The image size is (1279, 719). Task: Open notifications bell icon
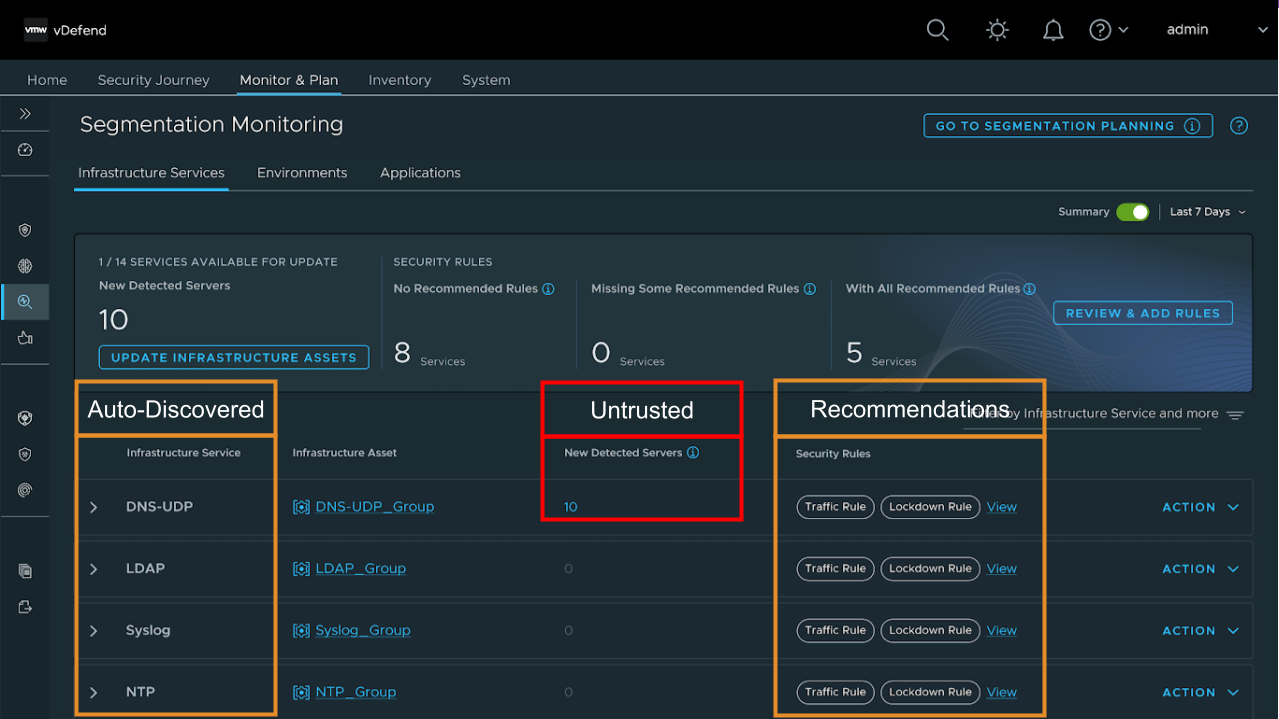tap(1053, 30)
